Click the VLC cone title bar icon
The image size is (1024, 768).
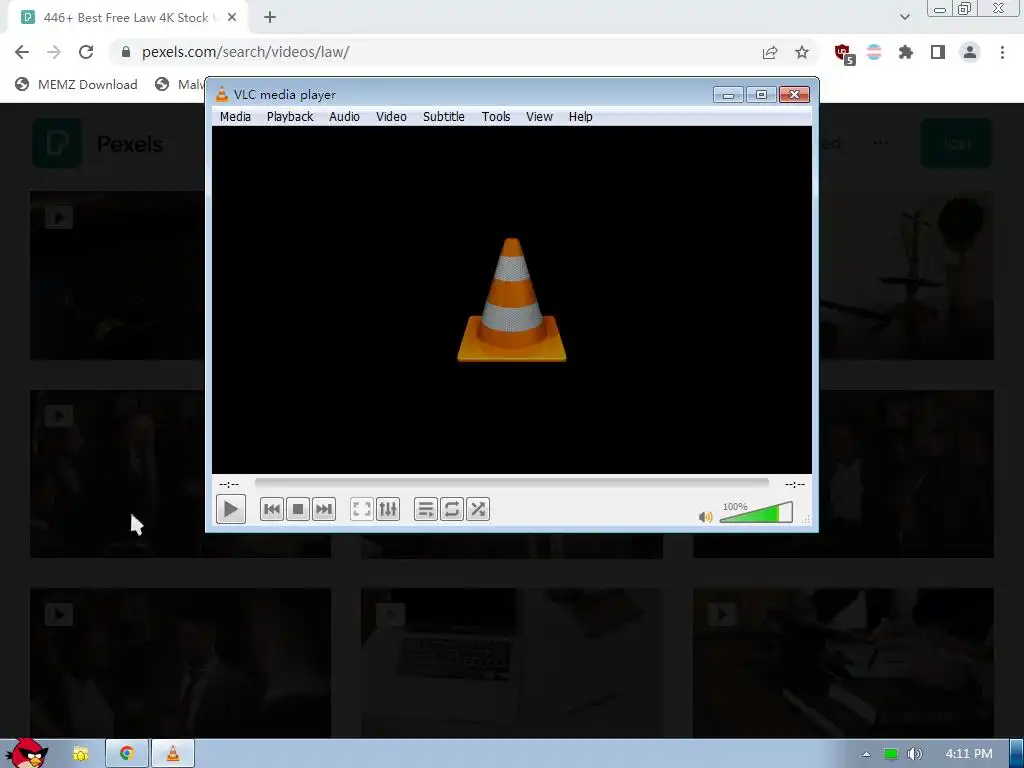222,95
